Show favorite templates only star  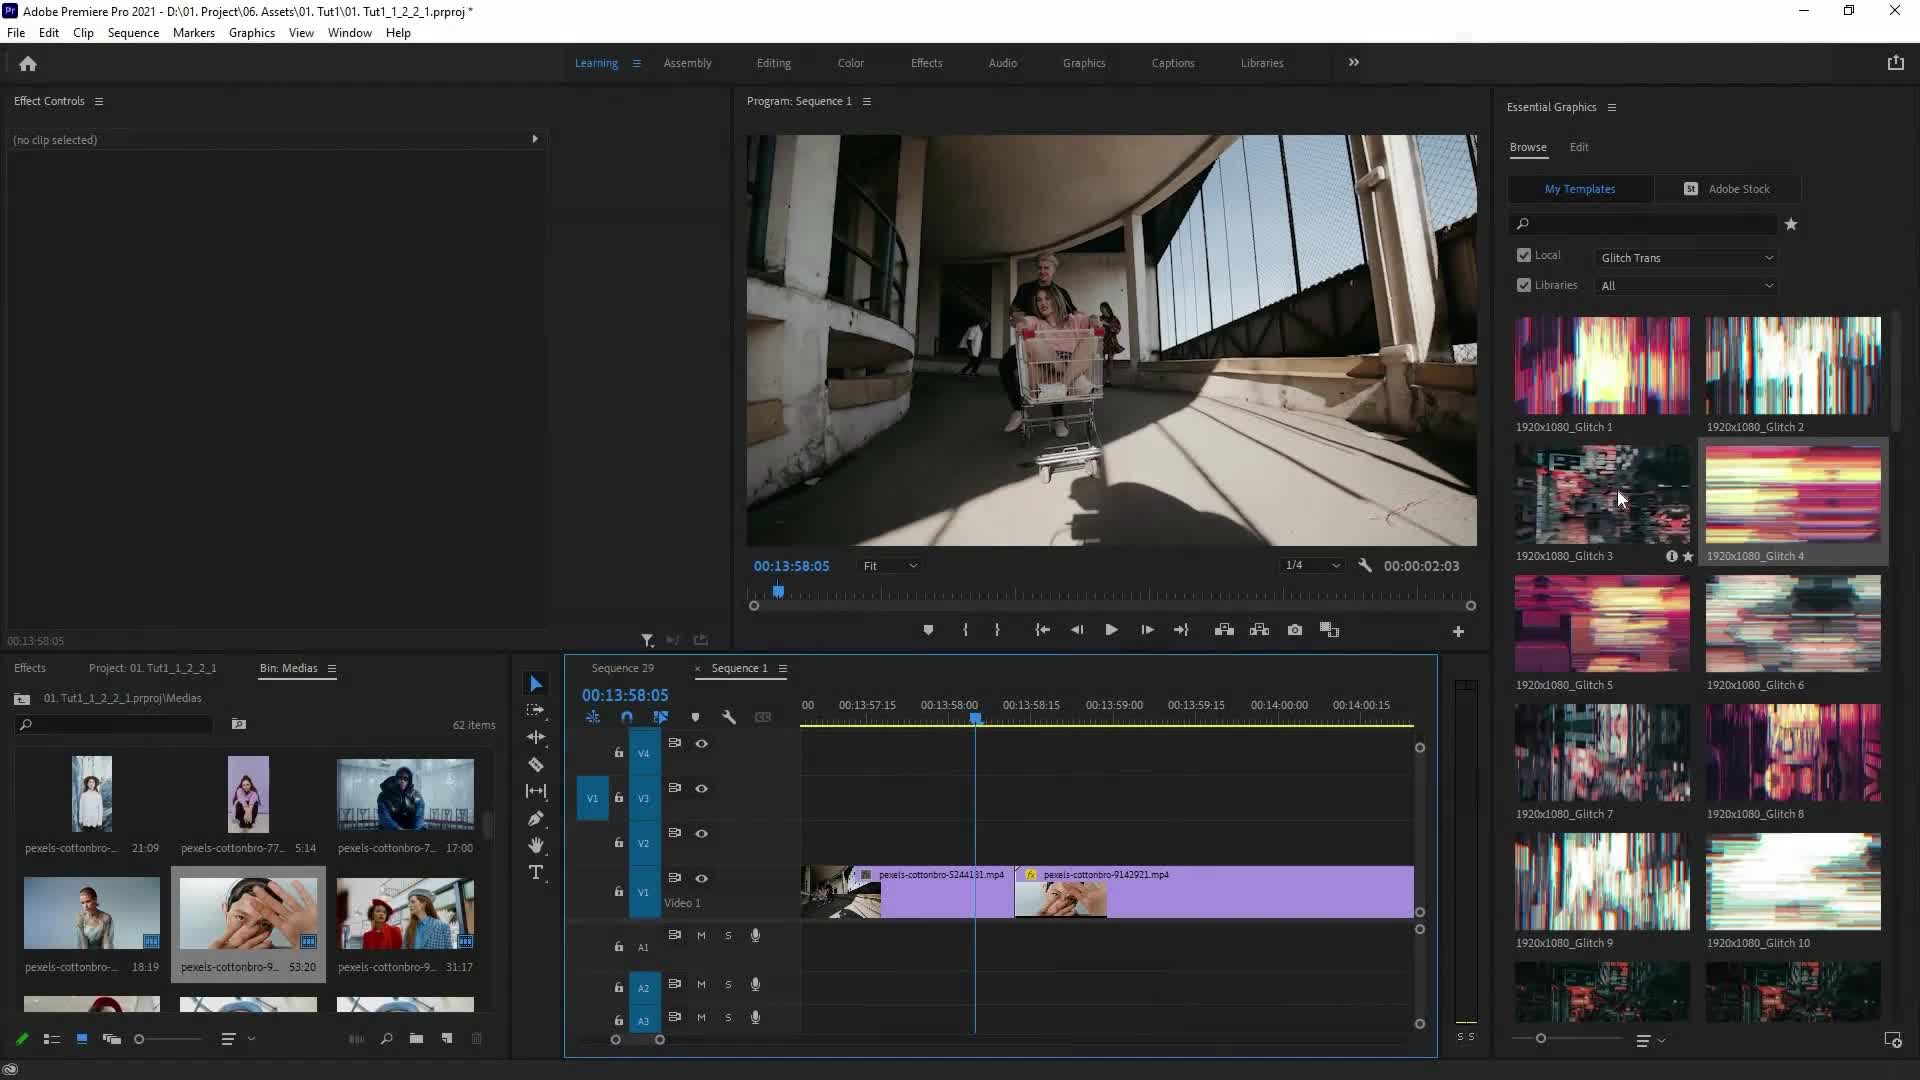click(1791, 224)
